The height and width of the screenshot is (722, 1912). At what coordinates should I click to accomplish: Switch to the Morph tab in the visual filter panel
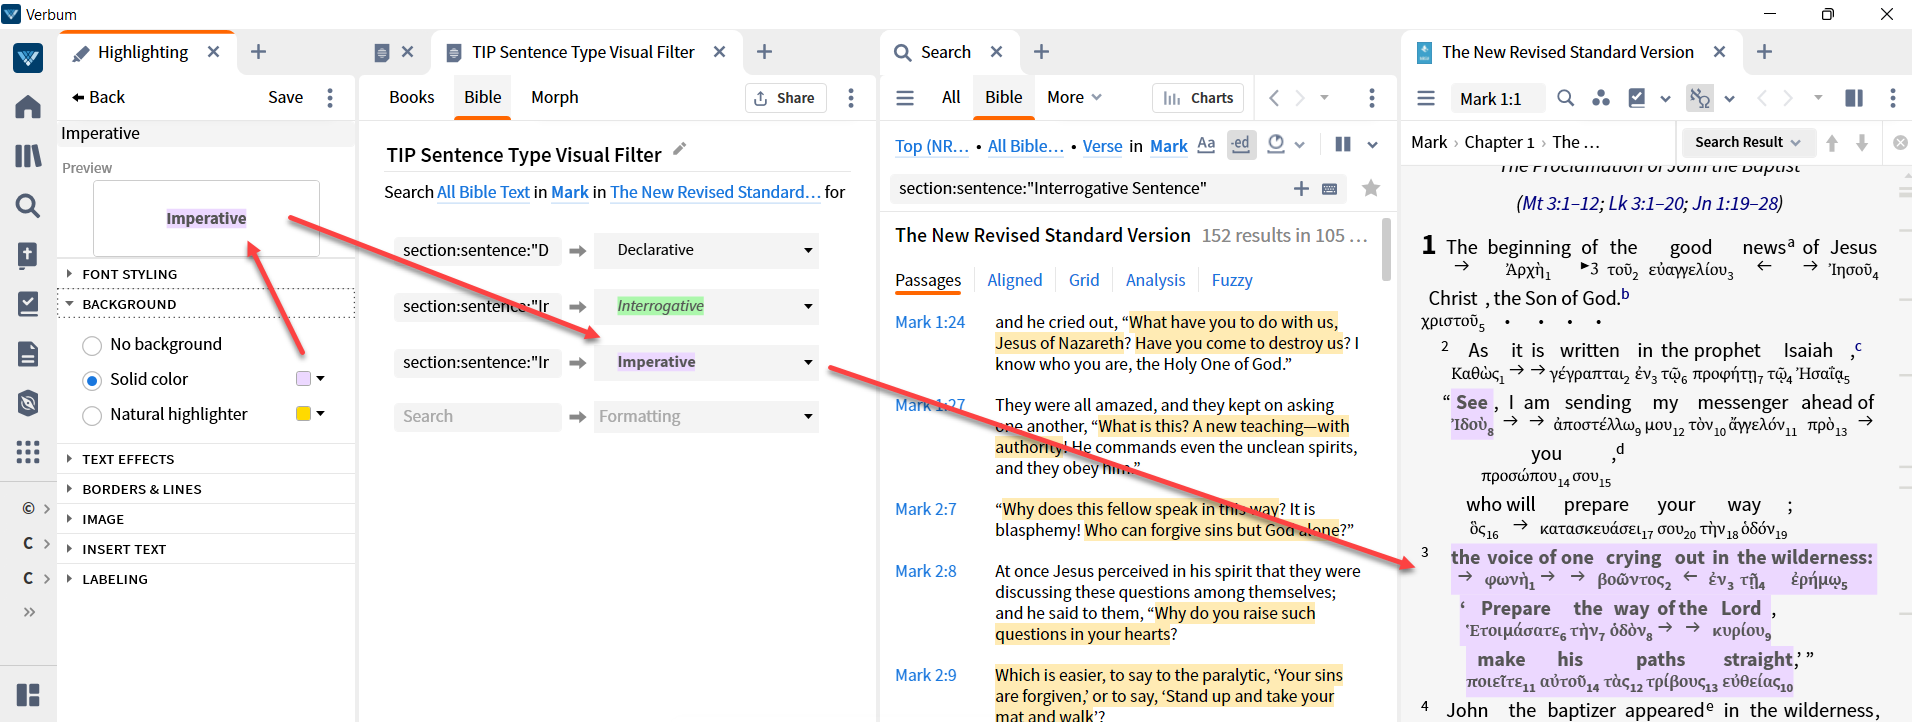pyautogui.click(x=555, y=97)
